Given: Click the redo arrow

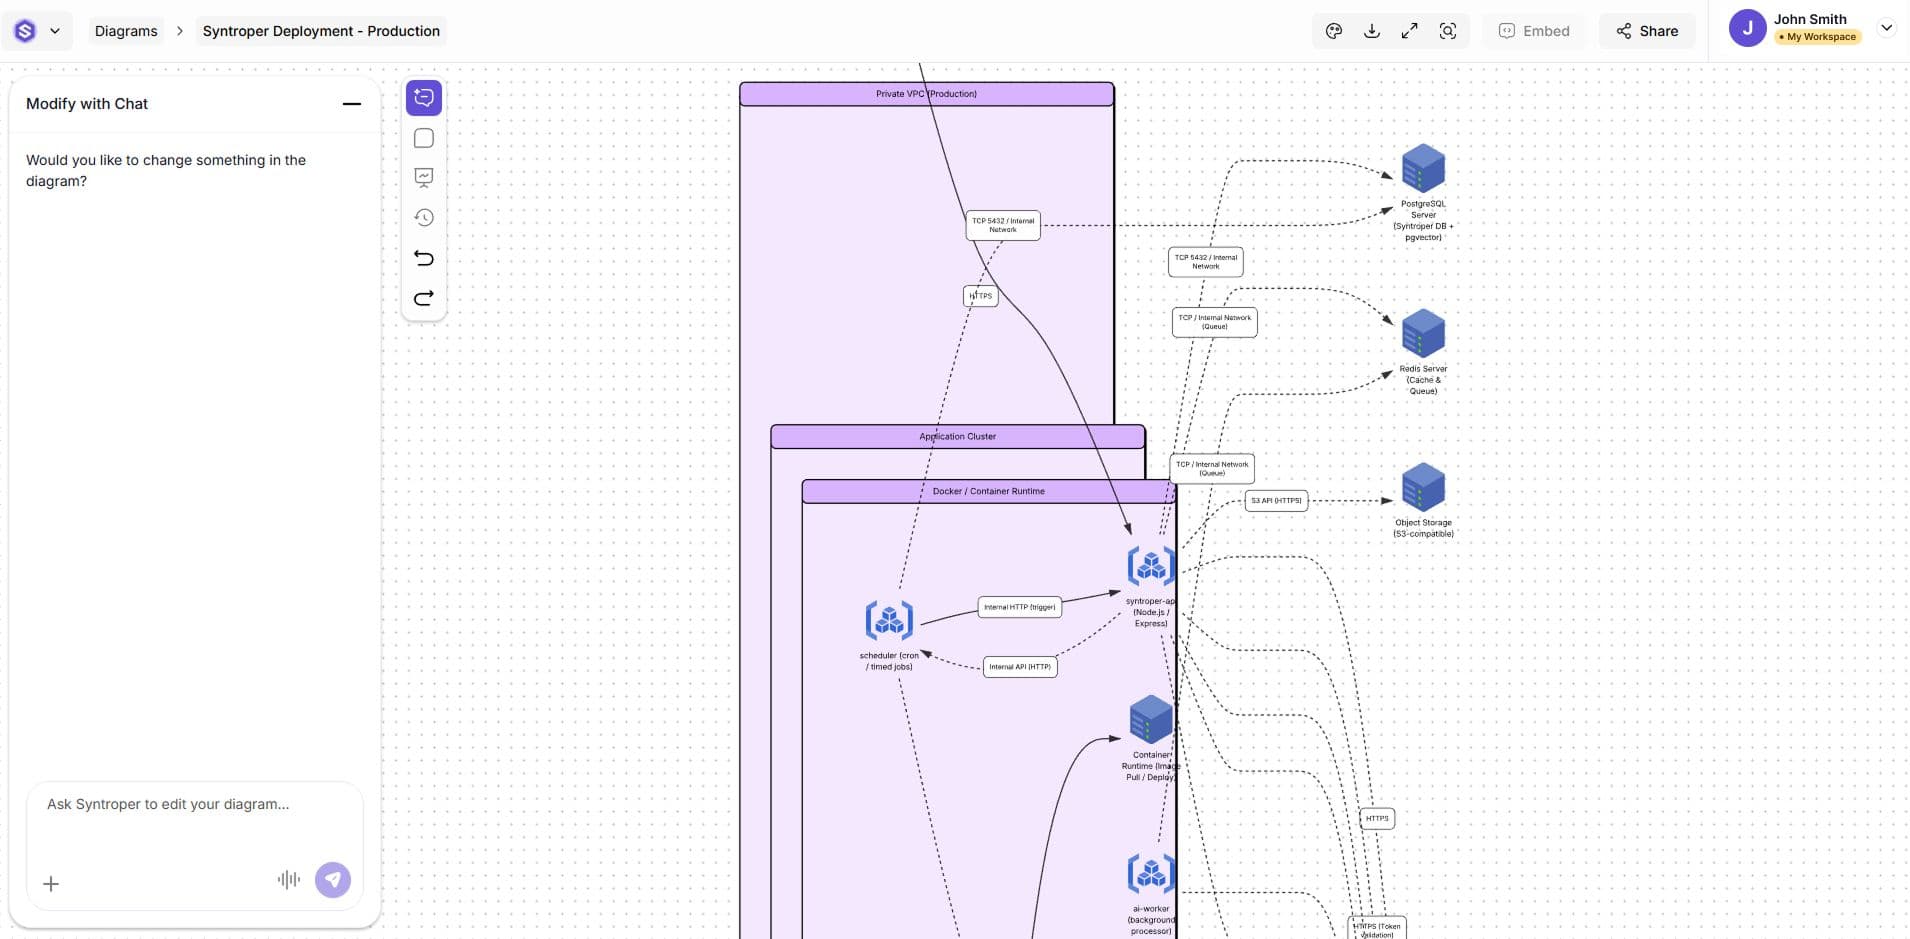Looking at the screenshot, I should pos(424,298).
